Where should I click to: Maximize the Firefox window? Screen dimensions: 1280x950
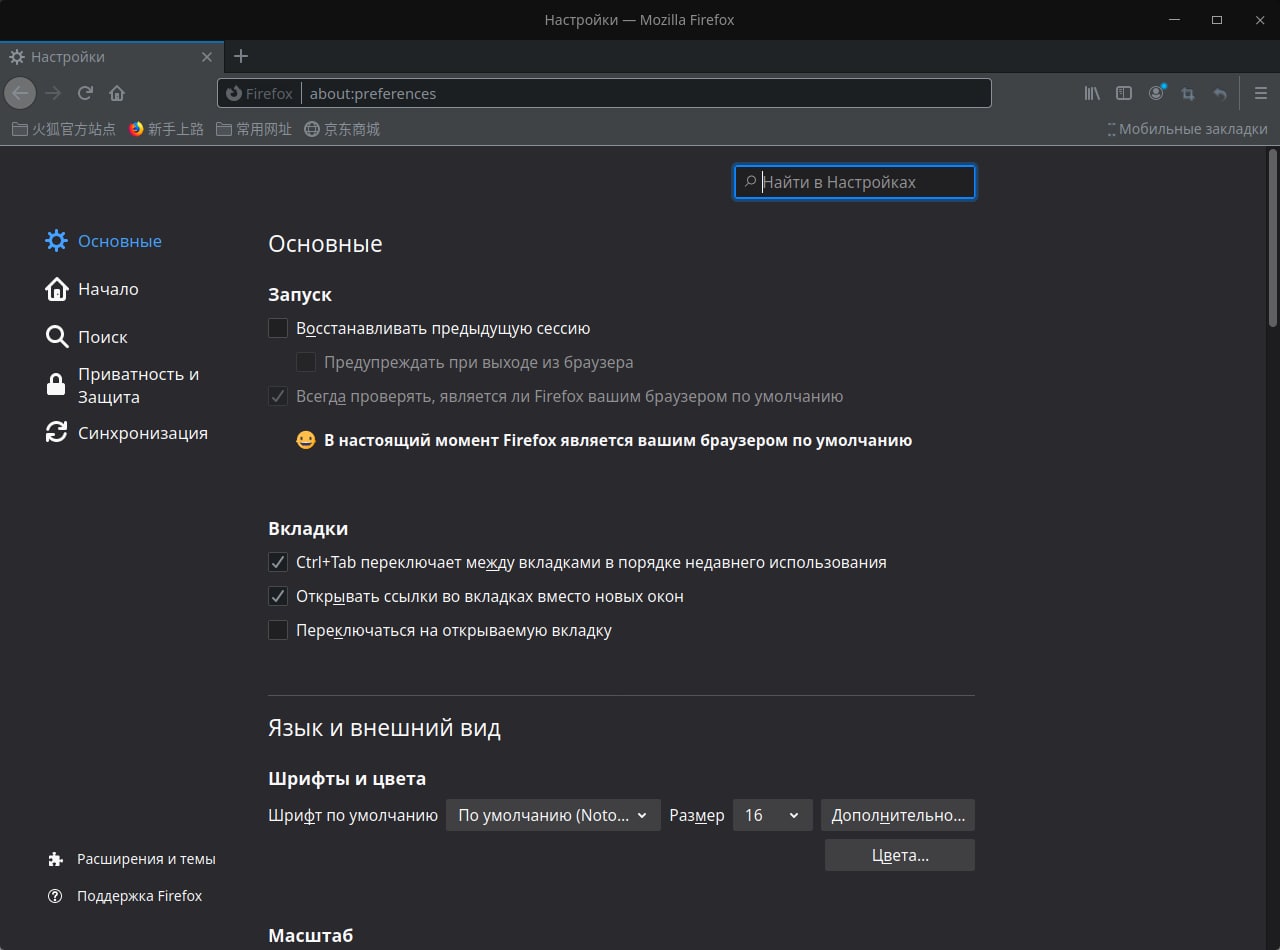click(x=1217, y=20)
